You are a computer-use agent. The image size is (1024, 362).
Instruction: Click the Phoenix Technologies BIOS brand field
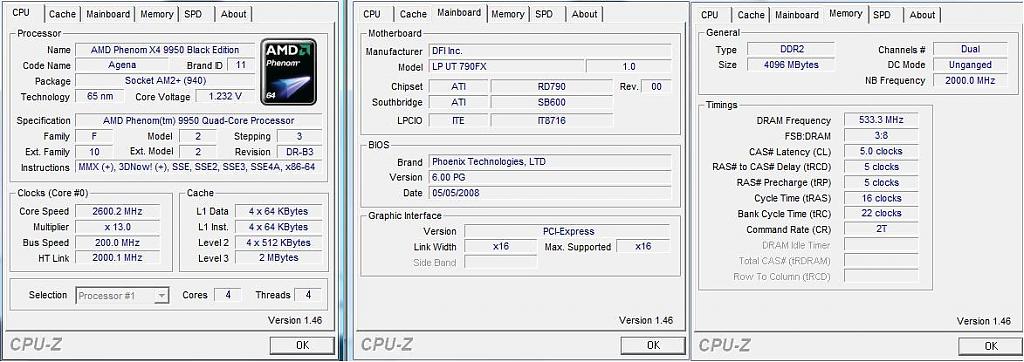(549, 161)
